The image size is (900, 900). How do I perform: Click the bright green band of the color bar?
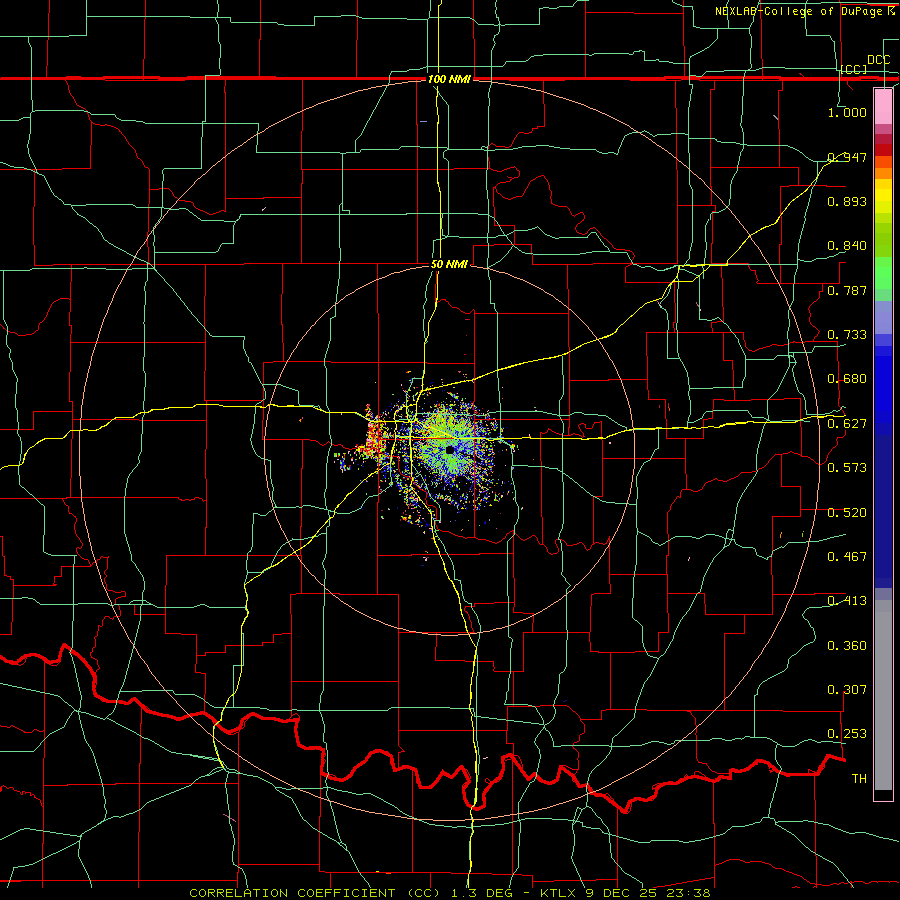pos(883,273)
